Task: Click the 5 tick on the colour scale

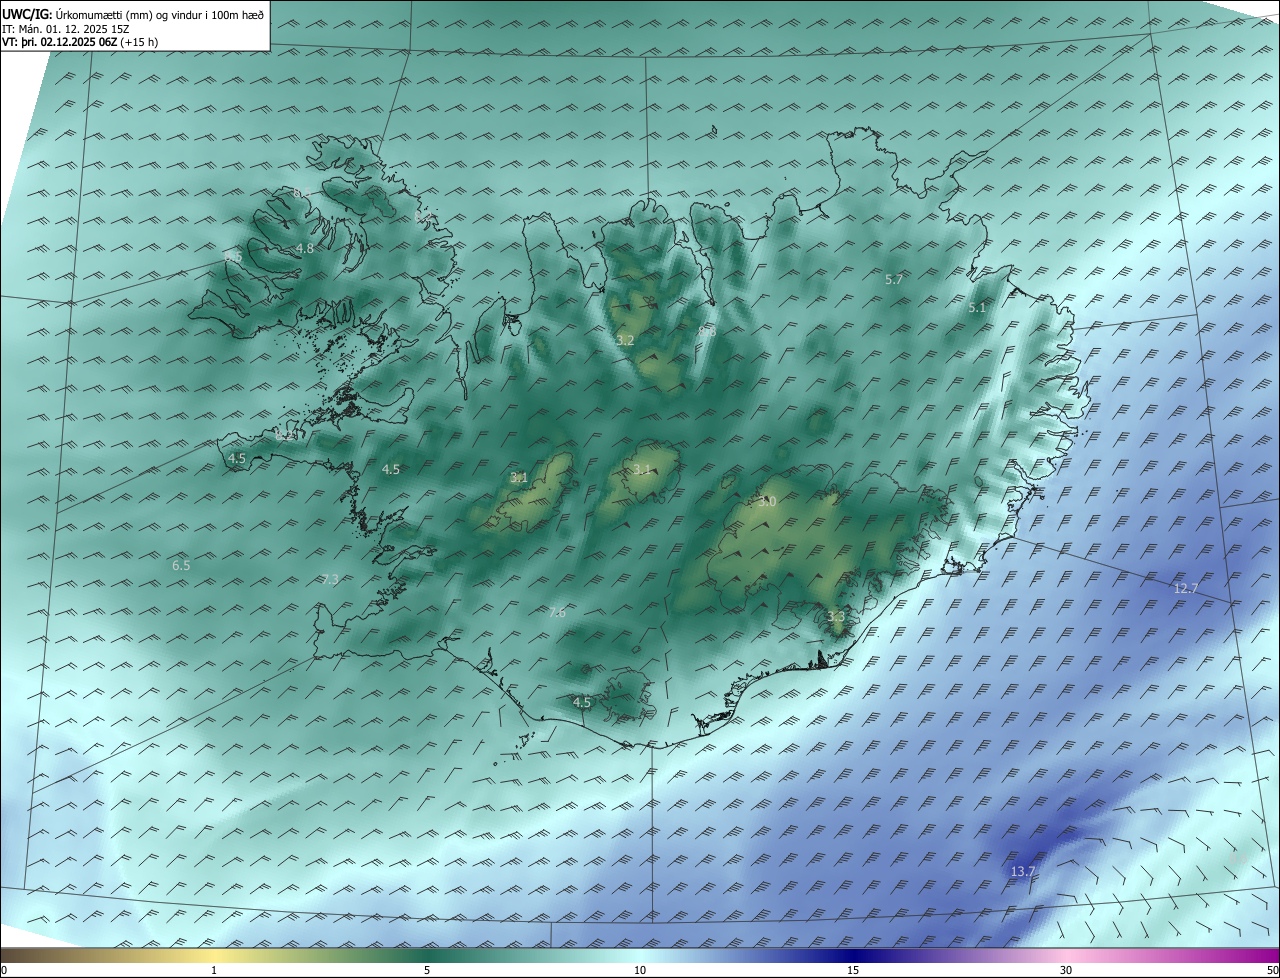Action: pyautogui.click(x=427, y=970)
